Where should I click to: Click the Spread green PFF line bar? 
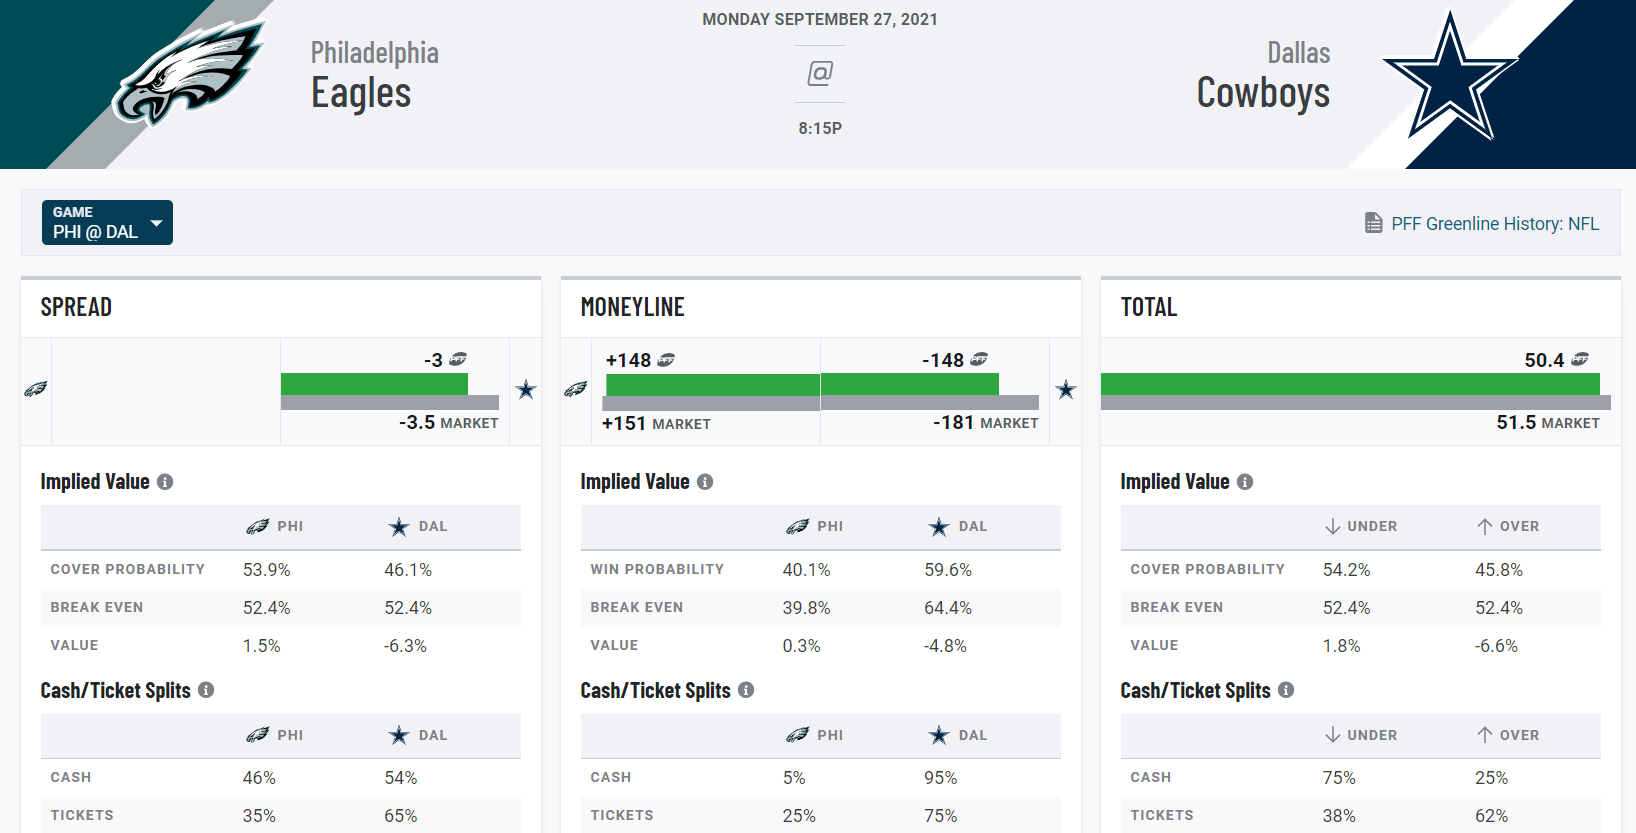[374, 384]
